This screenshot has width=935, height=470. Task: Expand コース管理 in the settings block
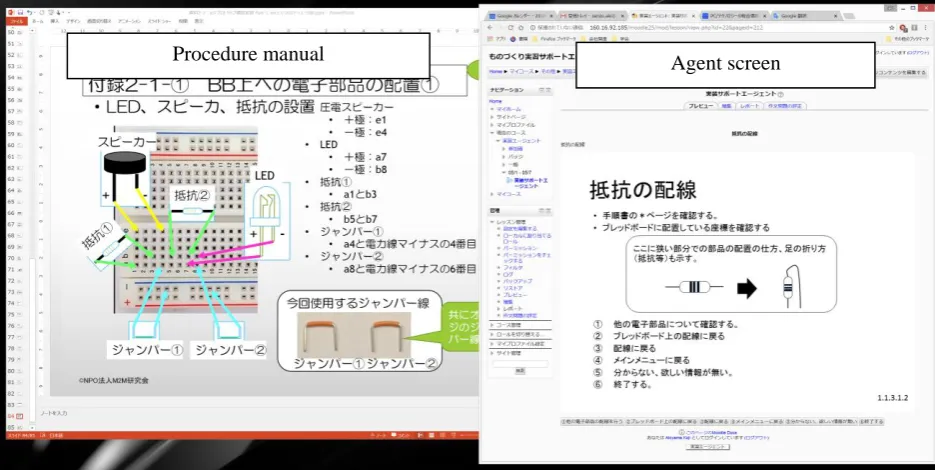point(492,325)
